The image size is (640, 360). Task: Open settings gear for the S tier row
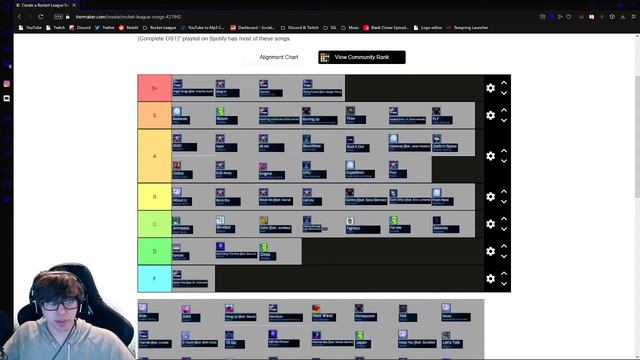pyautogui.click(x=491, y=116)
